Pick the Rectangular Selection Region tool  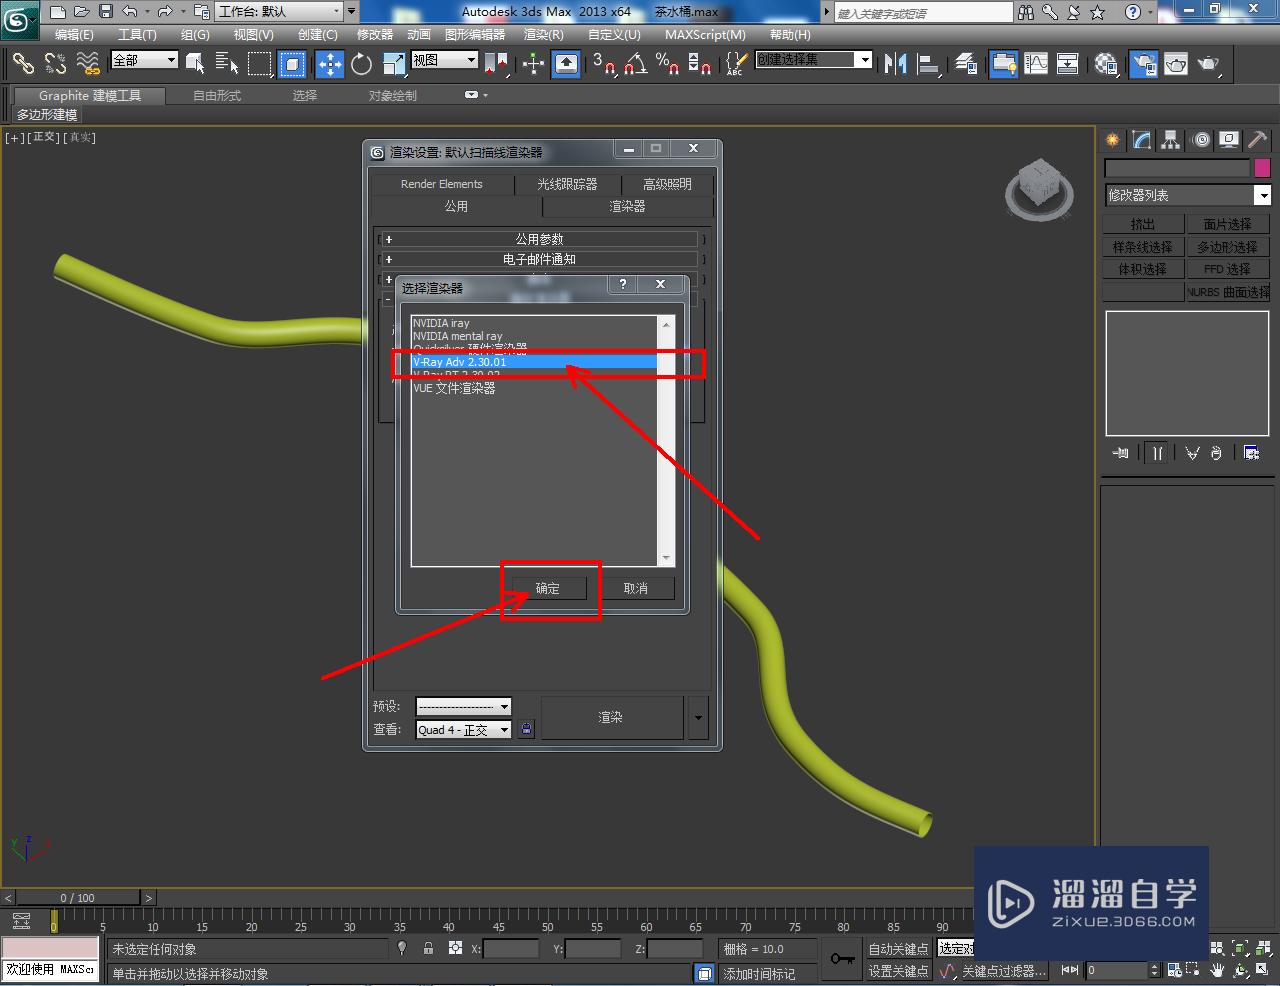pos(260,64)
